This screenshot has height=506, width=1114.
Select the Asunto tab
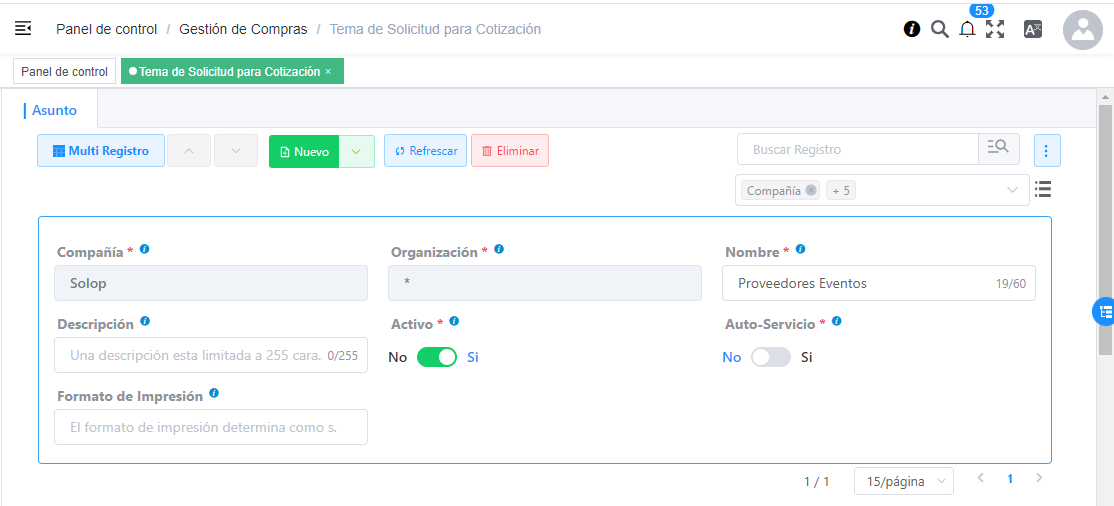click(54, 111)
